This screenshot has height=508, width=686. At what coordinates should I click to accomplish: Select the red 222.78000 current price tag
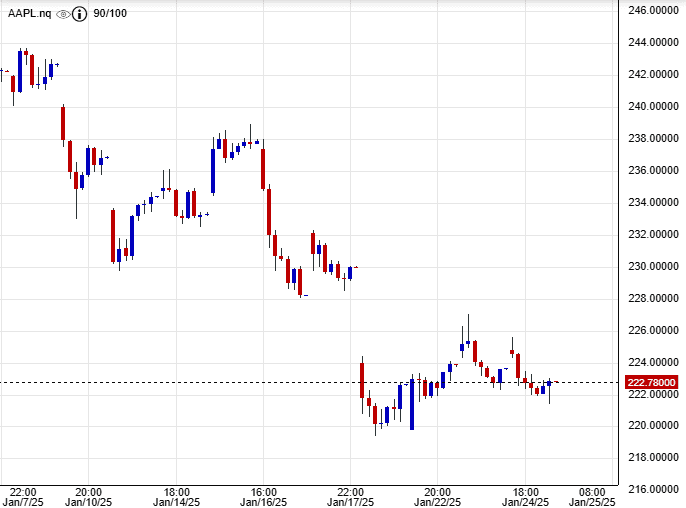pos(651,382)
